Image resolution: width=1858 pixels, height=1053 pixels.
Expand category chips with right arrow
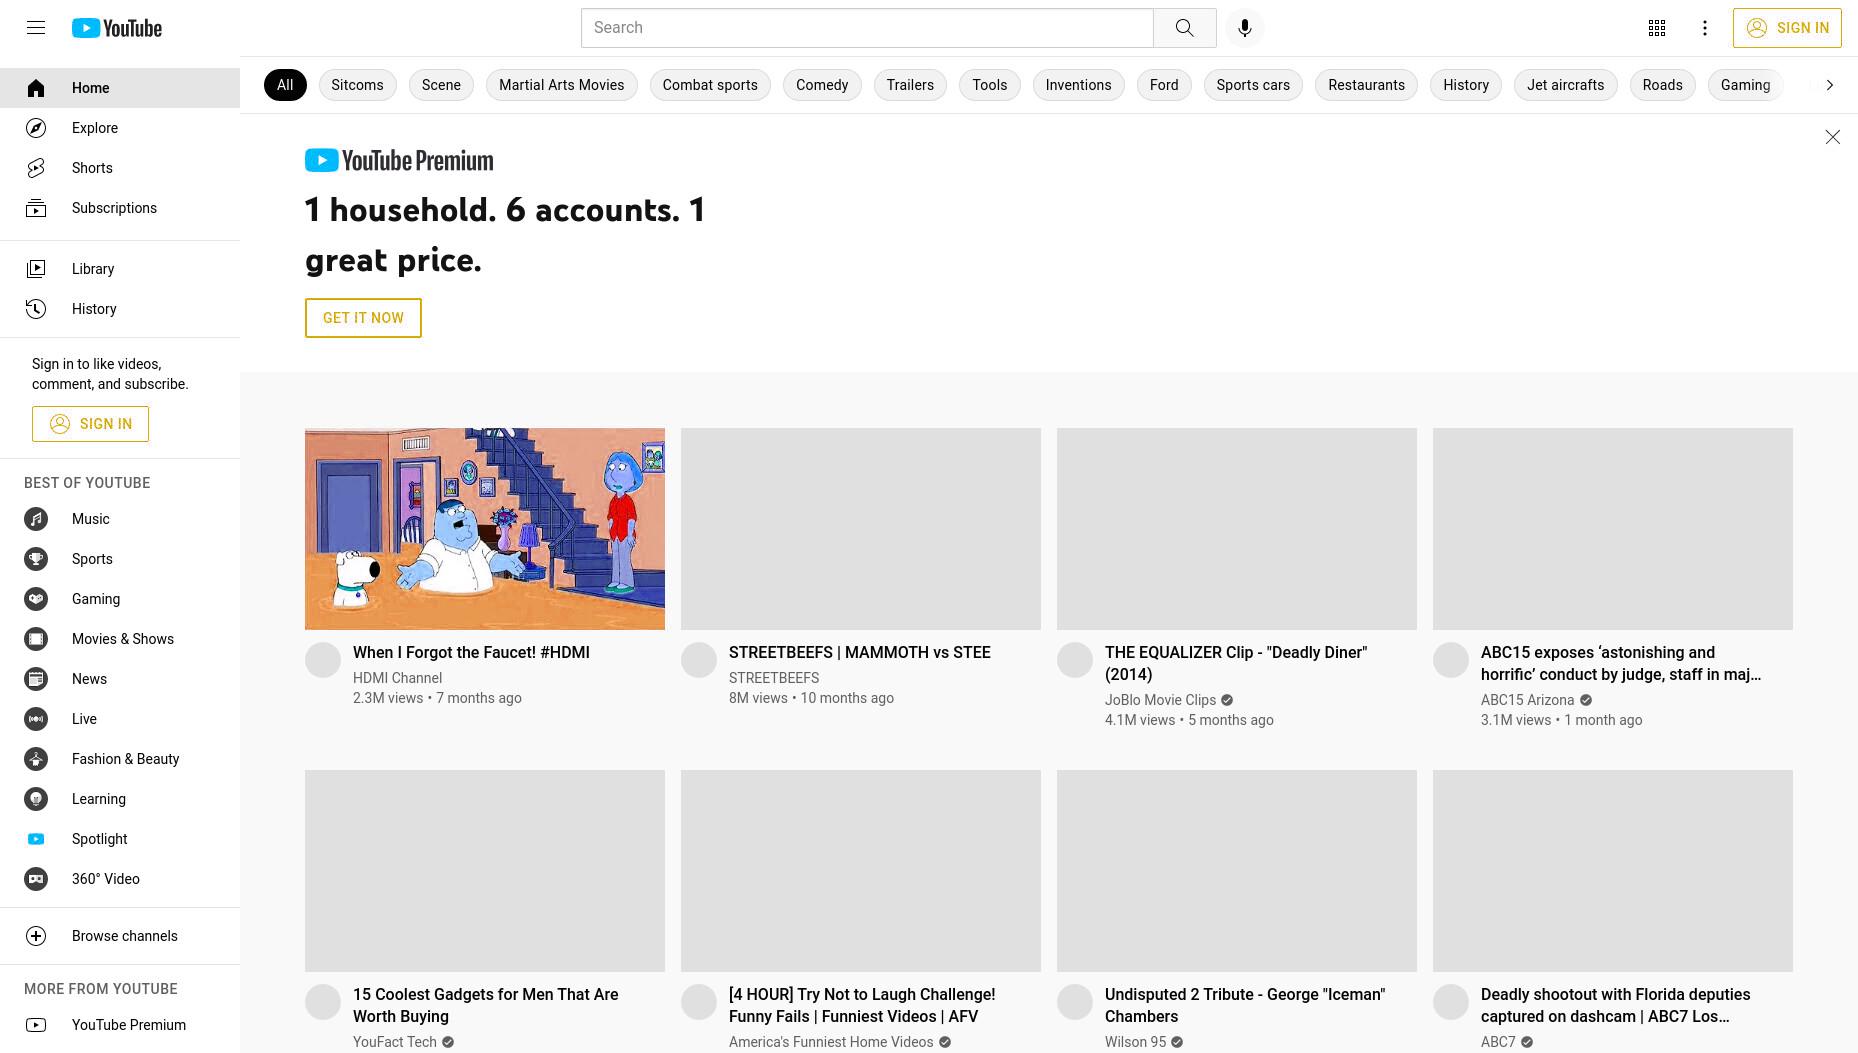(1830, 85)
